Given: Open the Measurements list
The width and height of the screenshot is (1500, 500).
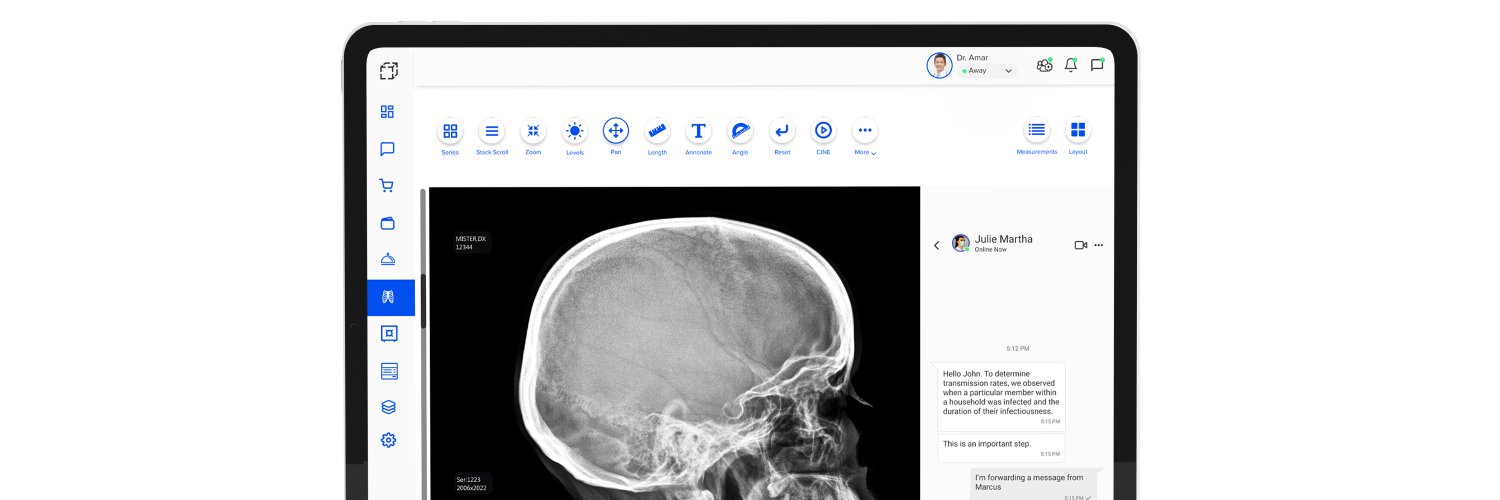Looking at the screenshot, I should (x=1037, y=130).
